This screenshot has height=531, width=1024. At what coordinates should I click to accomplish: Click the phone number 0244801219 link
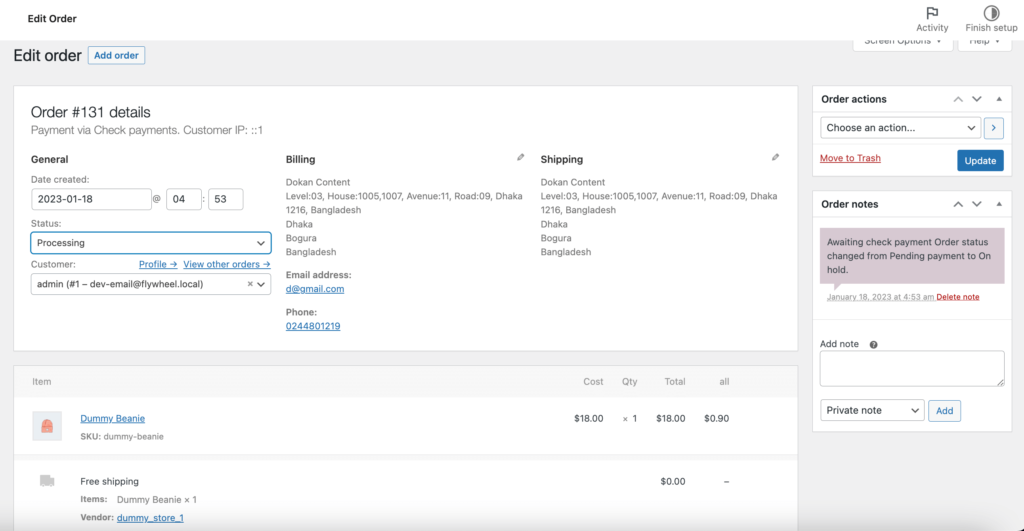pyautogui.click(x=313, y=326)
